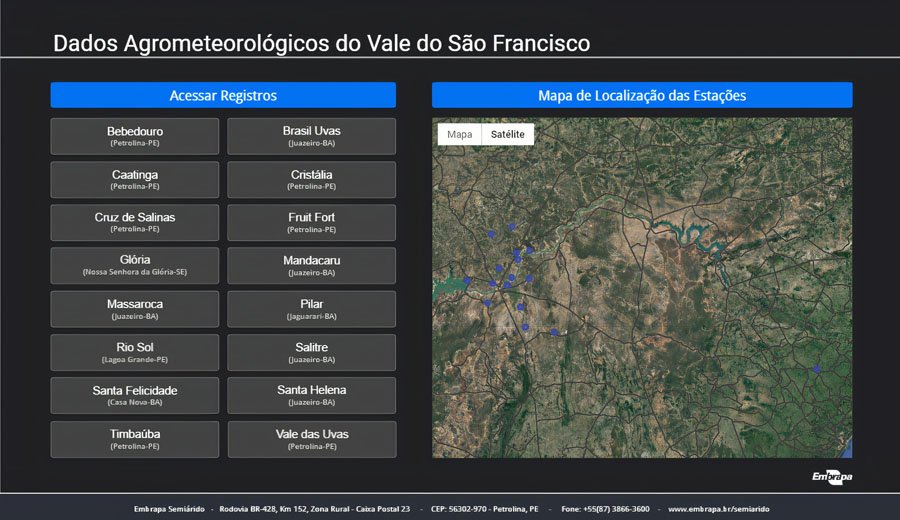Image resolution: width=900 pixels, height=520 pixels.
Task: Select the Caatinga station button
Action: pos(135,180)
